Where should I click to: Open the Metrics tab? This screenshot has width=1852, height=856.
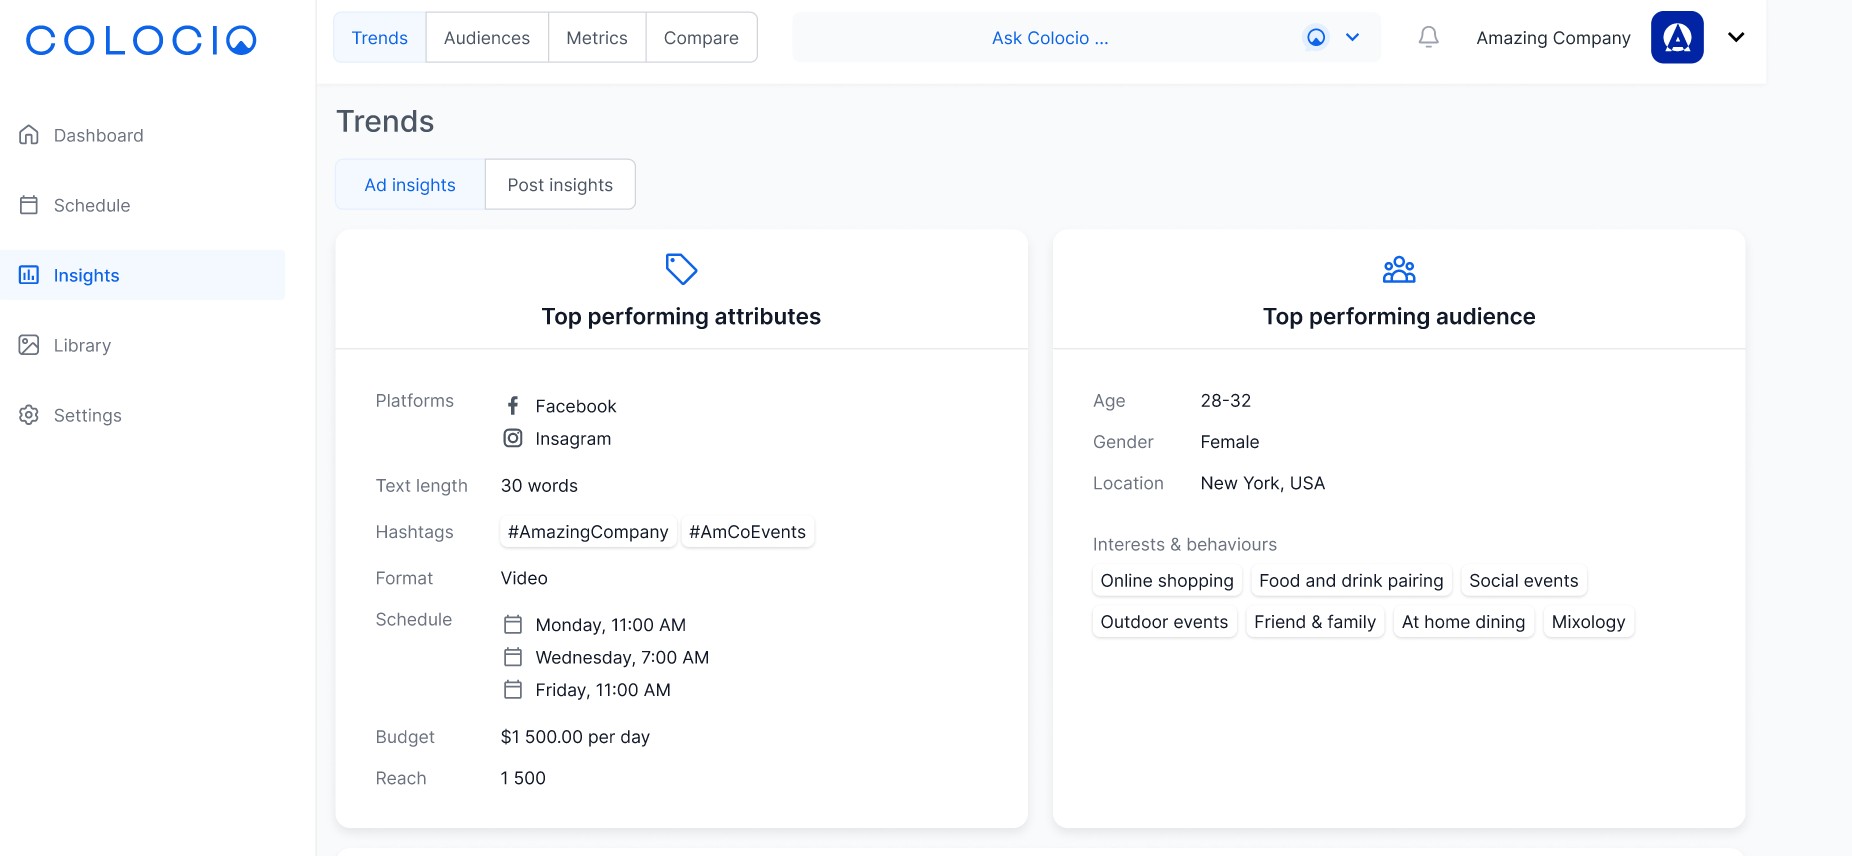(597, 38)
